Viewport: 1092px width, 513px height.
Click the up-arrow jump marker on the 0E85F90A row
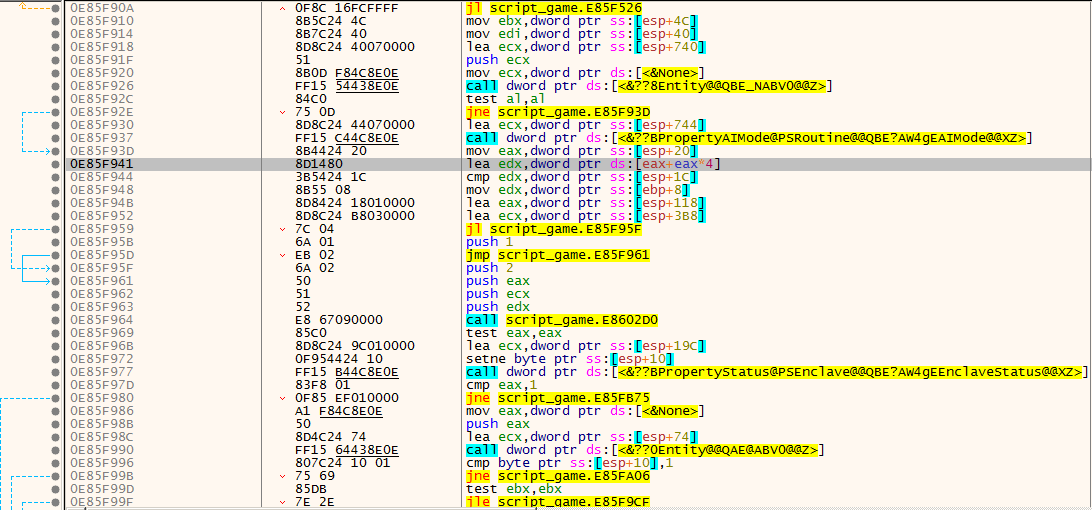pyautogui.click(x=283, y=7)
